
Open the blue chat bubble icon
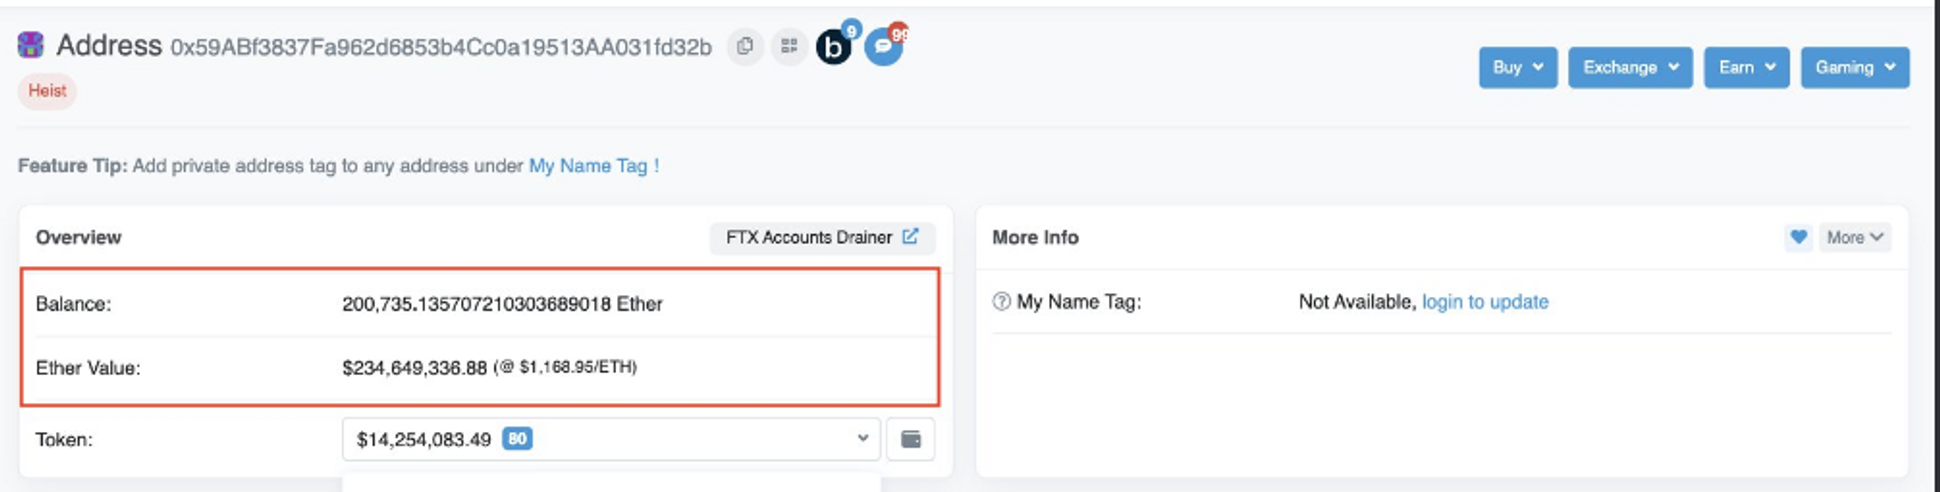point(883,47)
